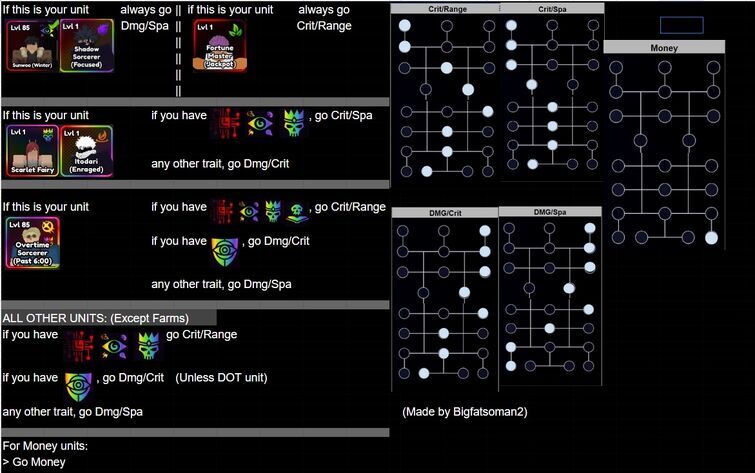Click green crowned skull icon before 'go Crit/Spa'
The height and width of the screenshot is (473, 755).
point(294,123)
